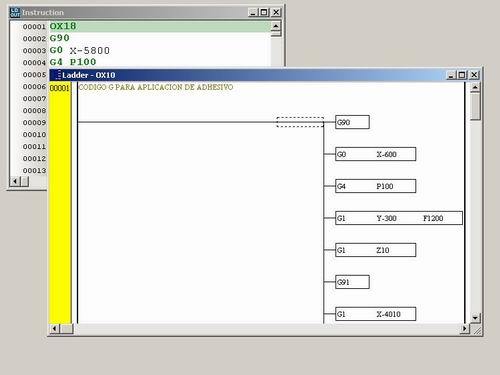Viewport: 500px width, 375px height.
Task: Select the G90 instruction block
Action: (352, 122)
